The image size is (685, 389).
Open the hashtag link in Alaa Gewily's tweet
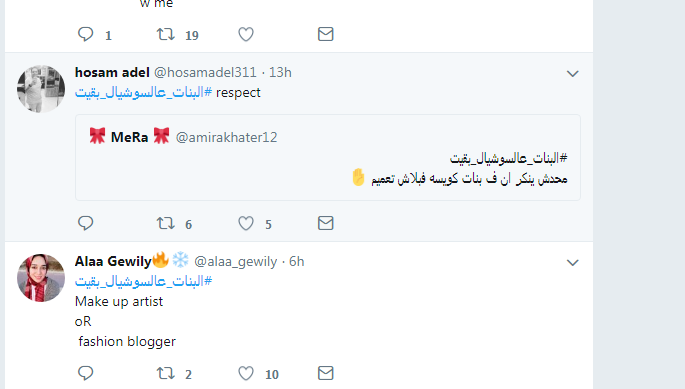tap(143, 281)
